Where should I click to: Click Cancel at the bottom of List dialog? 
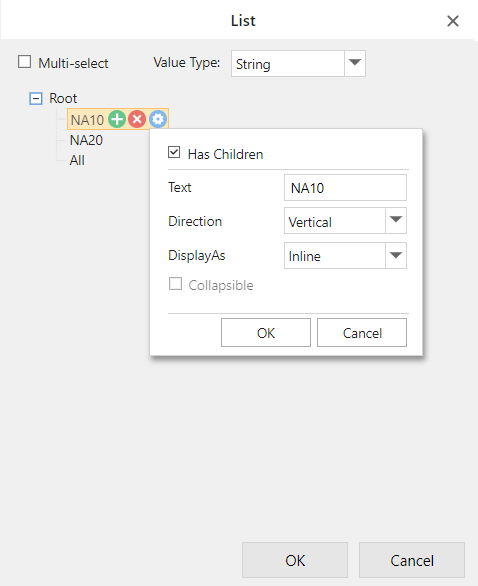412,560
